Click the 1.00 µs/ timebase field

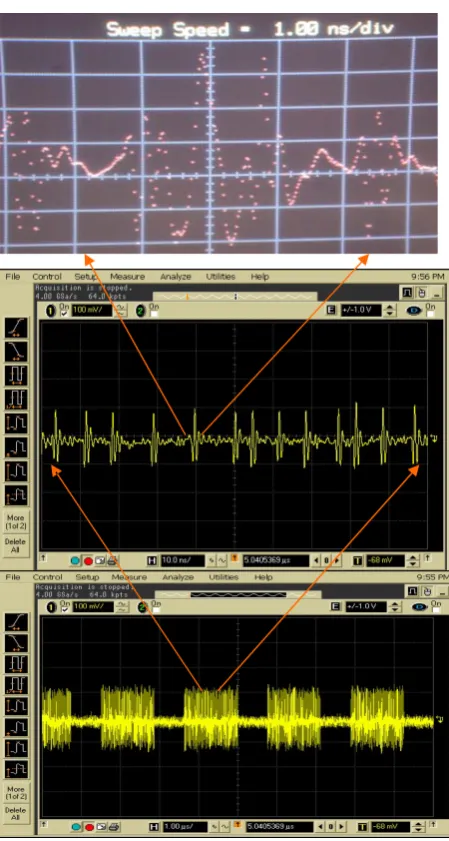185,827
